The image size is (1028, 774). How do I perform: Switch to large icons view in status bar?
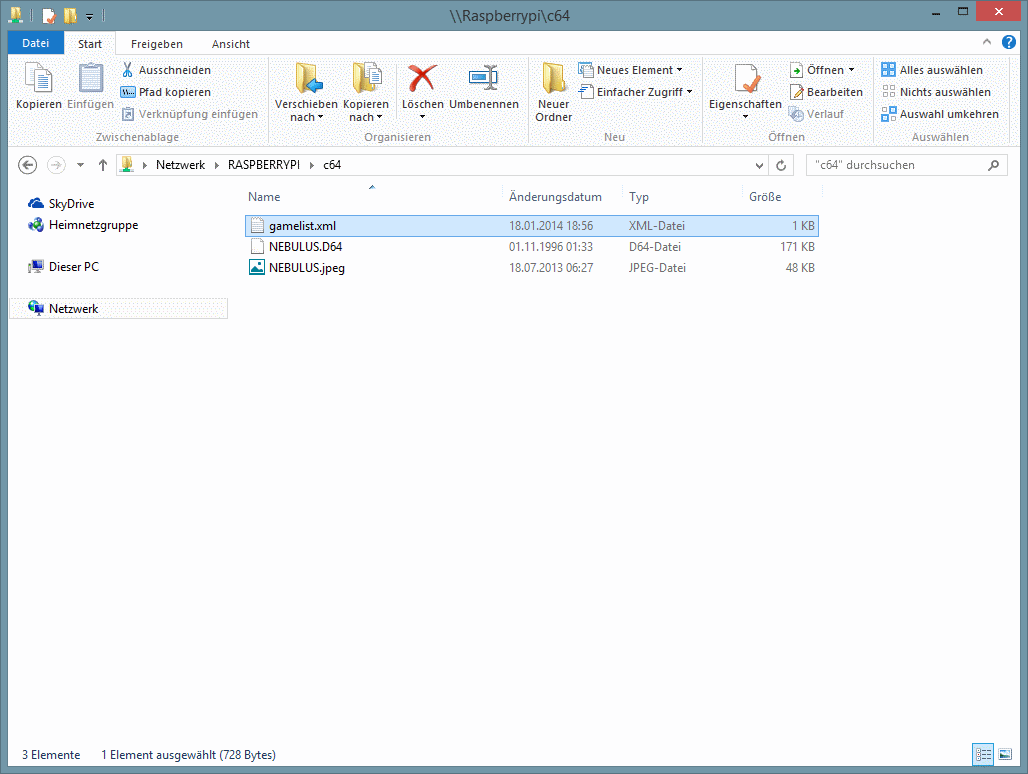(x=1005, y=754)
